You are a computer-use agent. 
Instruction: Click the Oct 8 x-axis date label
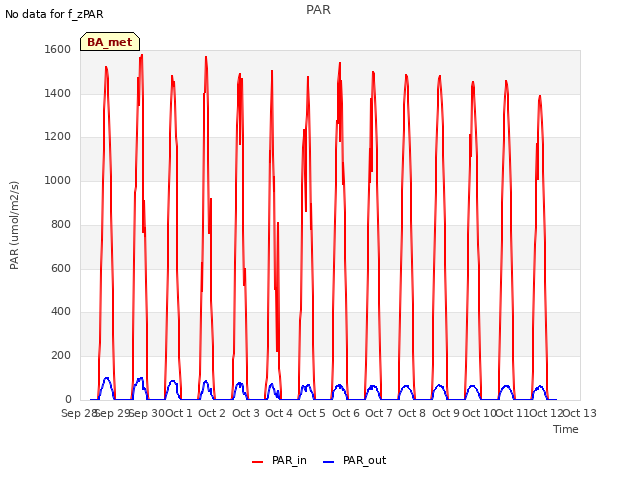click(x=412, y=413)
